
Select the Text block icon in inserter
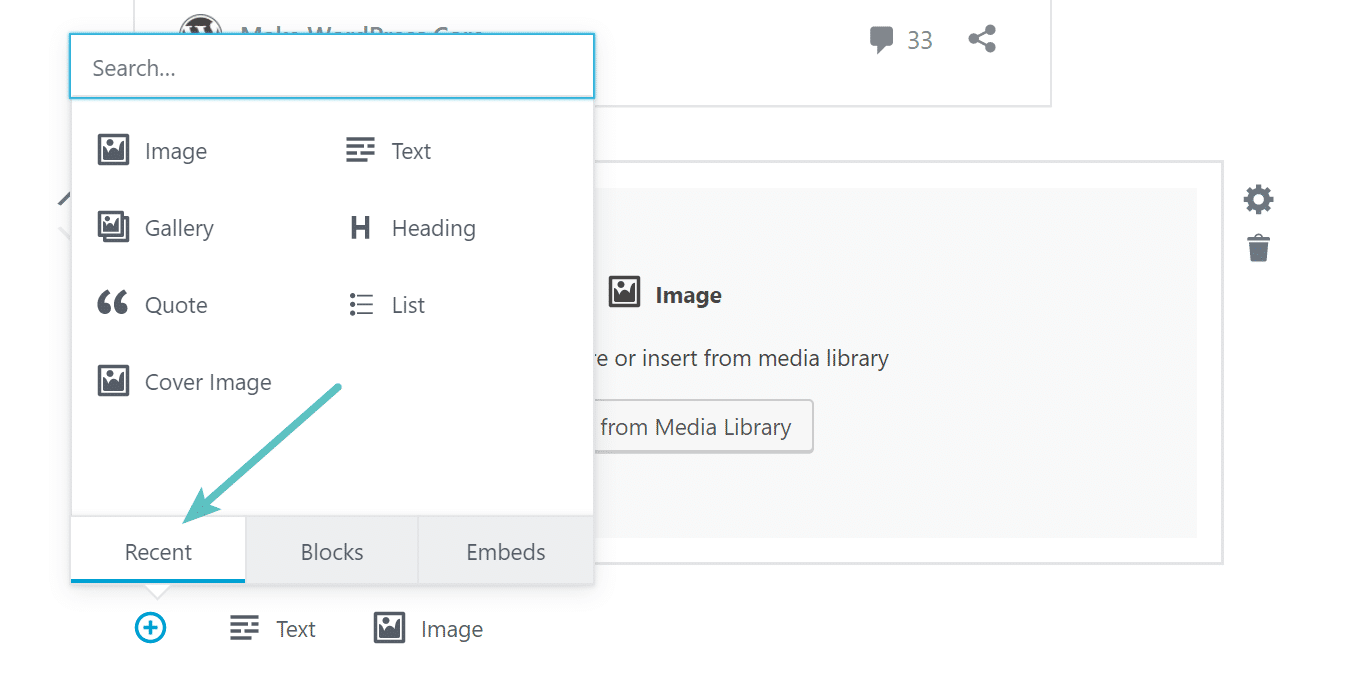(360, 151)
